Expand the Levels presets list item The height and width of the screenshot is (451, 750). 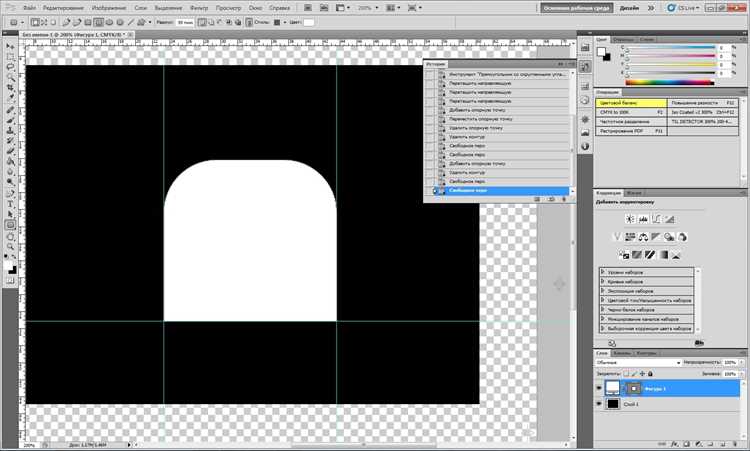pos(646,272)
